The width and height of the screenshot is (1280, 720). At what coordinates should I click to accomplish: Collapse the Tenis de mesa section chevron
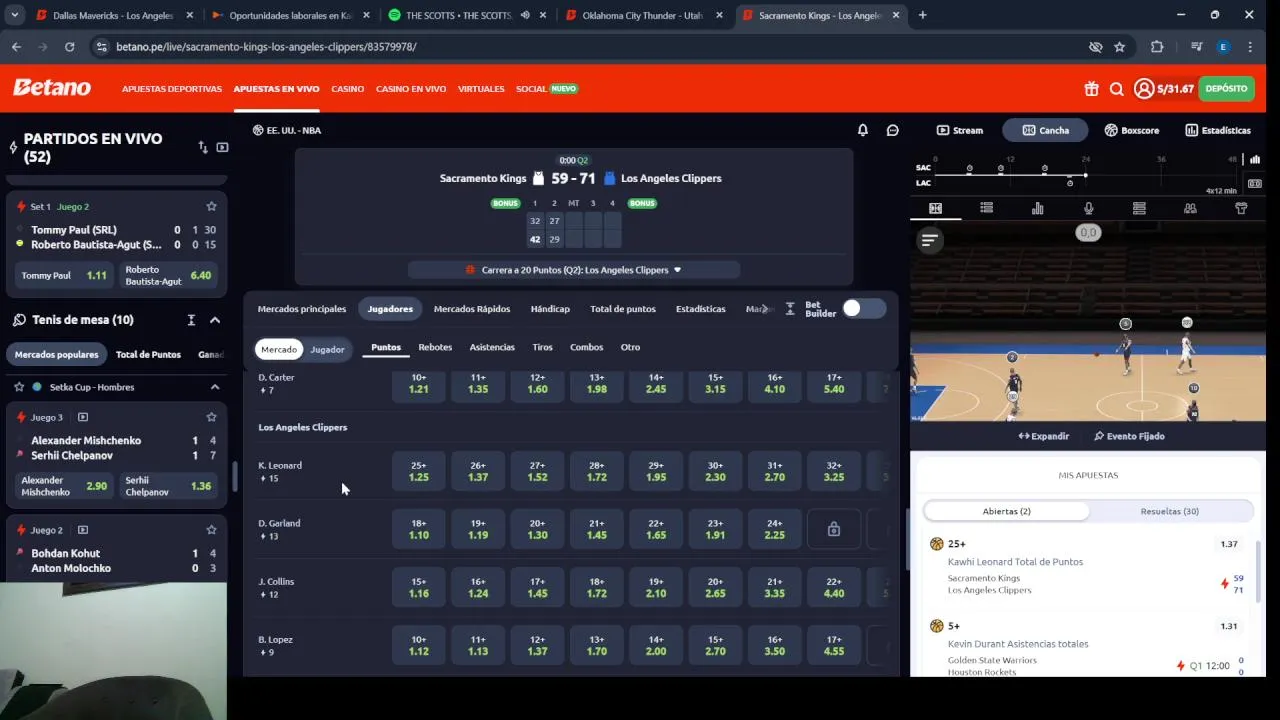point(215,320)
